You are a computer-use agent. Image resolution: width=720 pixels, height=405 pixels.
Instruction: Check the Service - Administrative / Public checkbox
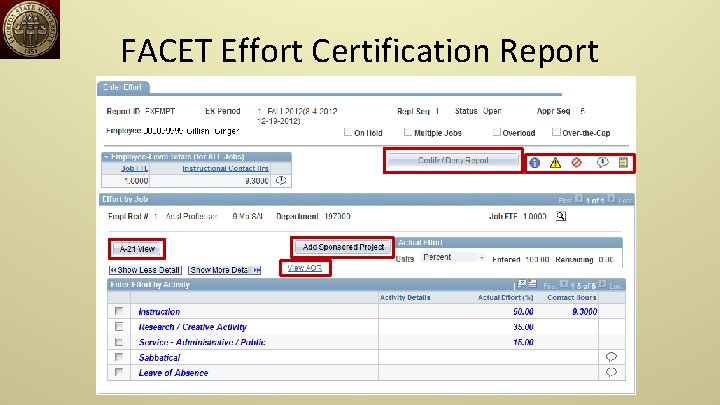(119, 342)
